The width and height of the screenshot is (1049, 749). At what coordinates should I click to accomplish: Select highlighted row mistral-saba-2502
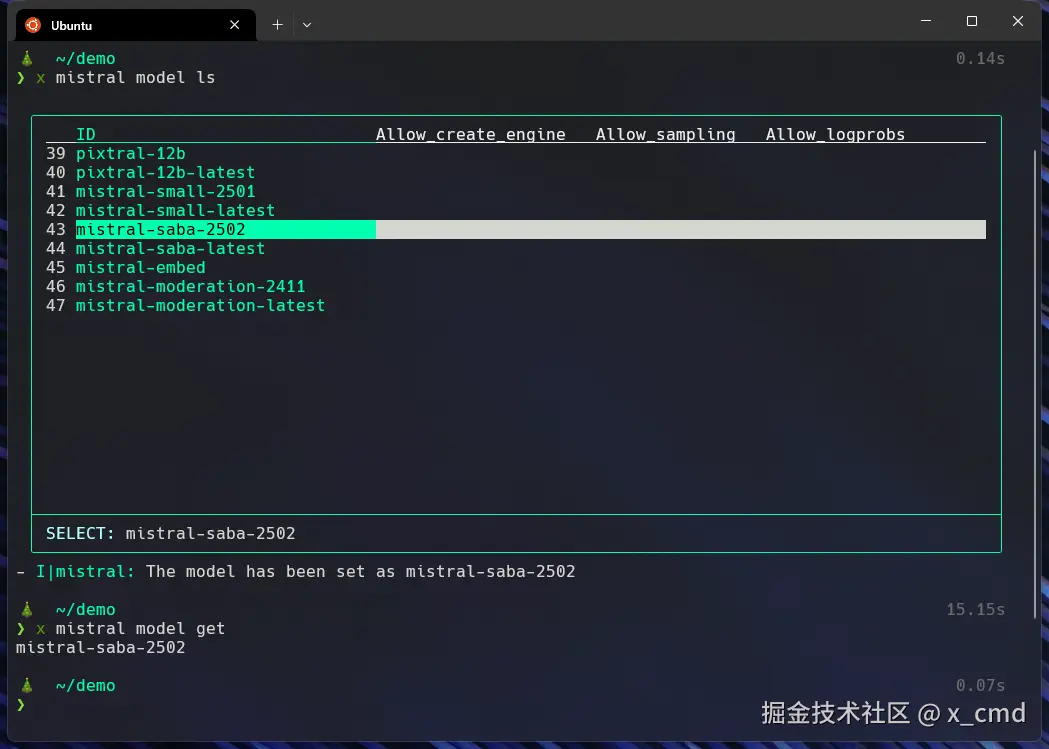[x=516, y=229]
